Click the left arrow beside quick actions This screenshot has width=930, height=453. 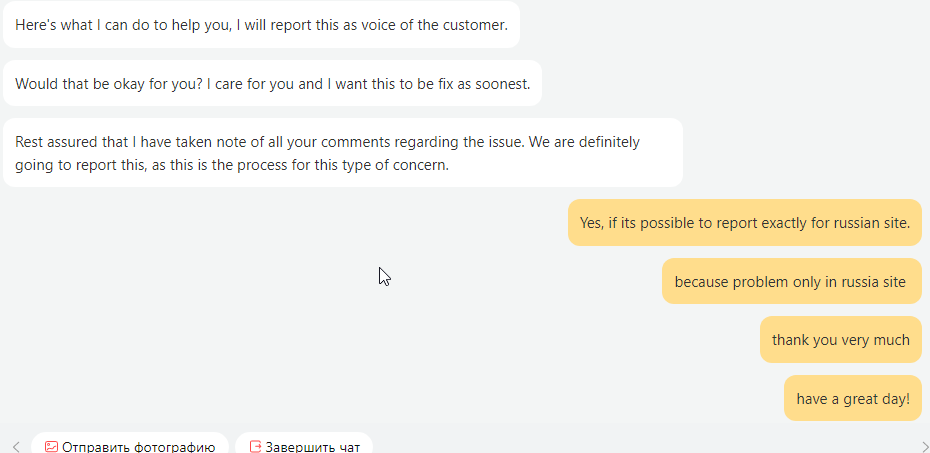pyautogui.click(x=16, y=446)
